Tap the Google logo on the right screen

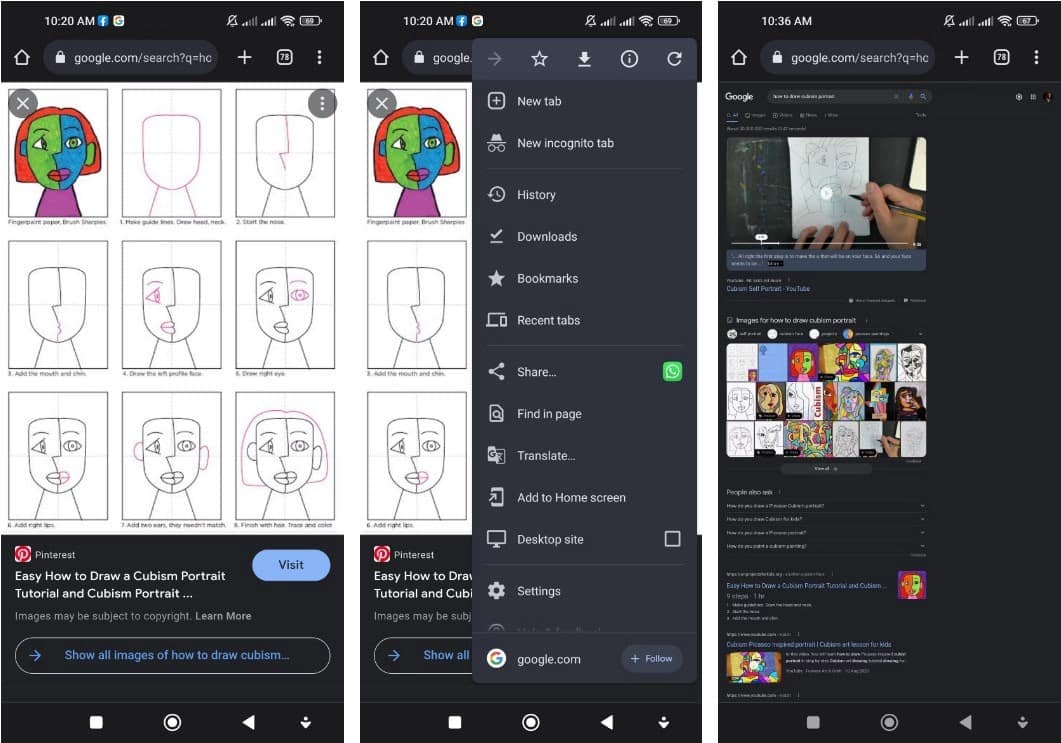[739, 97]
